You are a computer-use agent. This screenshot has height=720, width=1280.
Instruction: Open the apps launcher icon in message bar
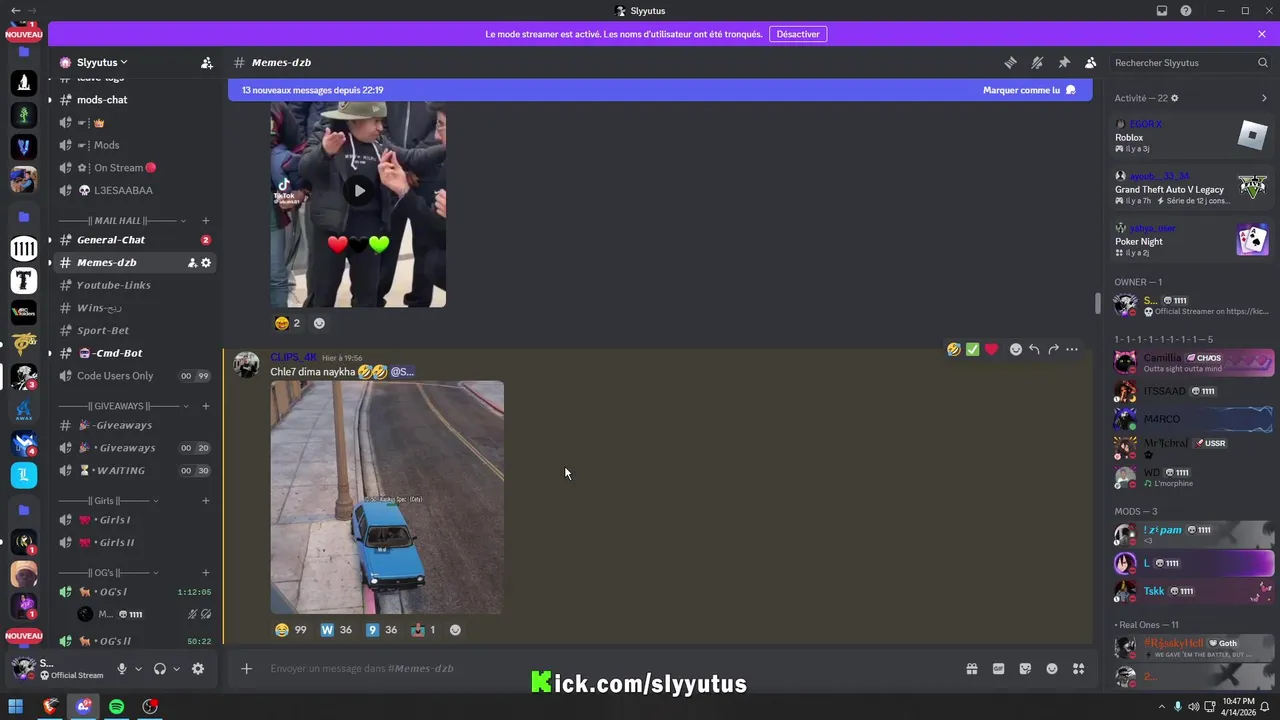1078,669
